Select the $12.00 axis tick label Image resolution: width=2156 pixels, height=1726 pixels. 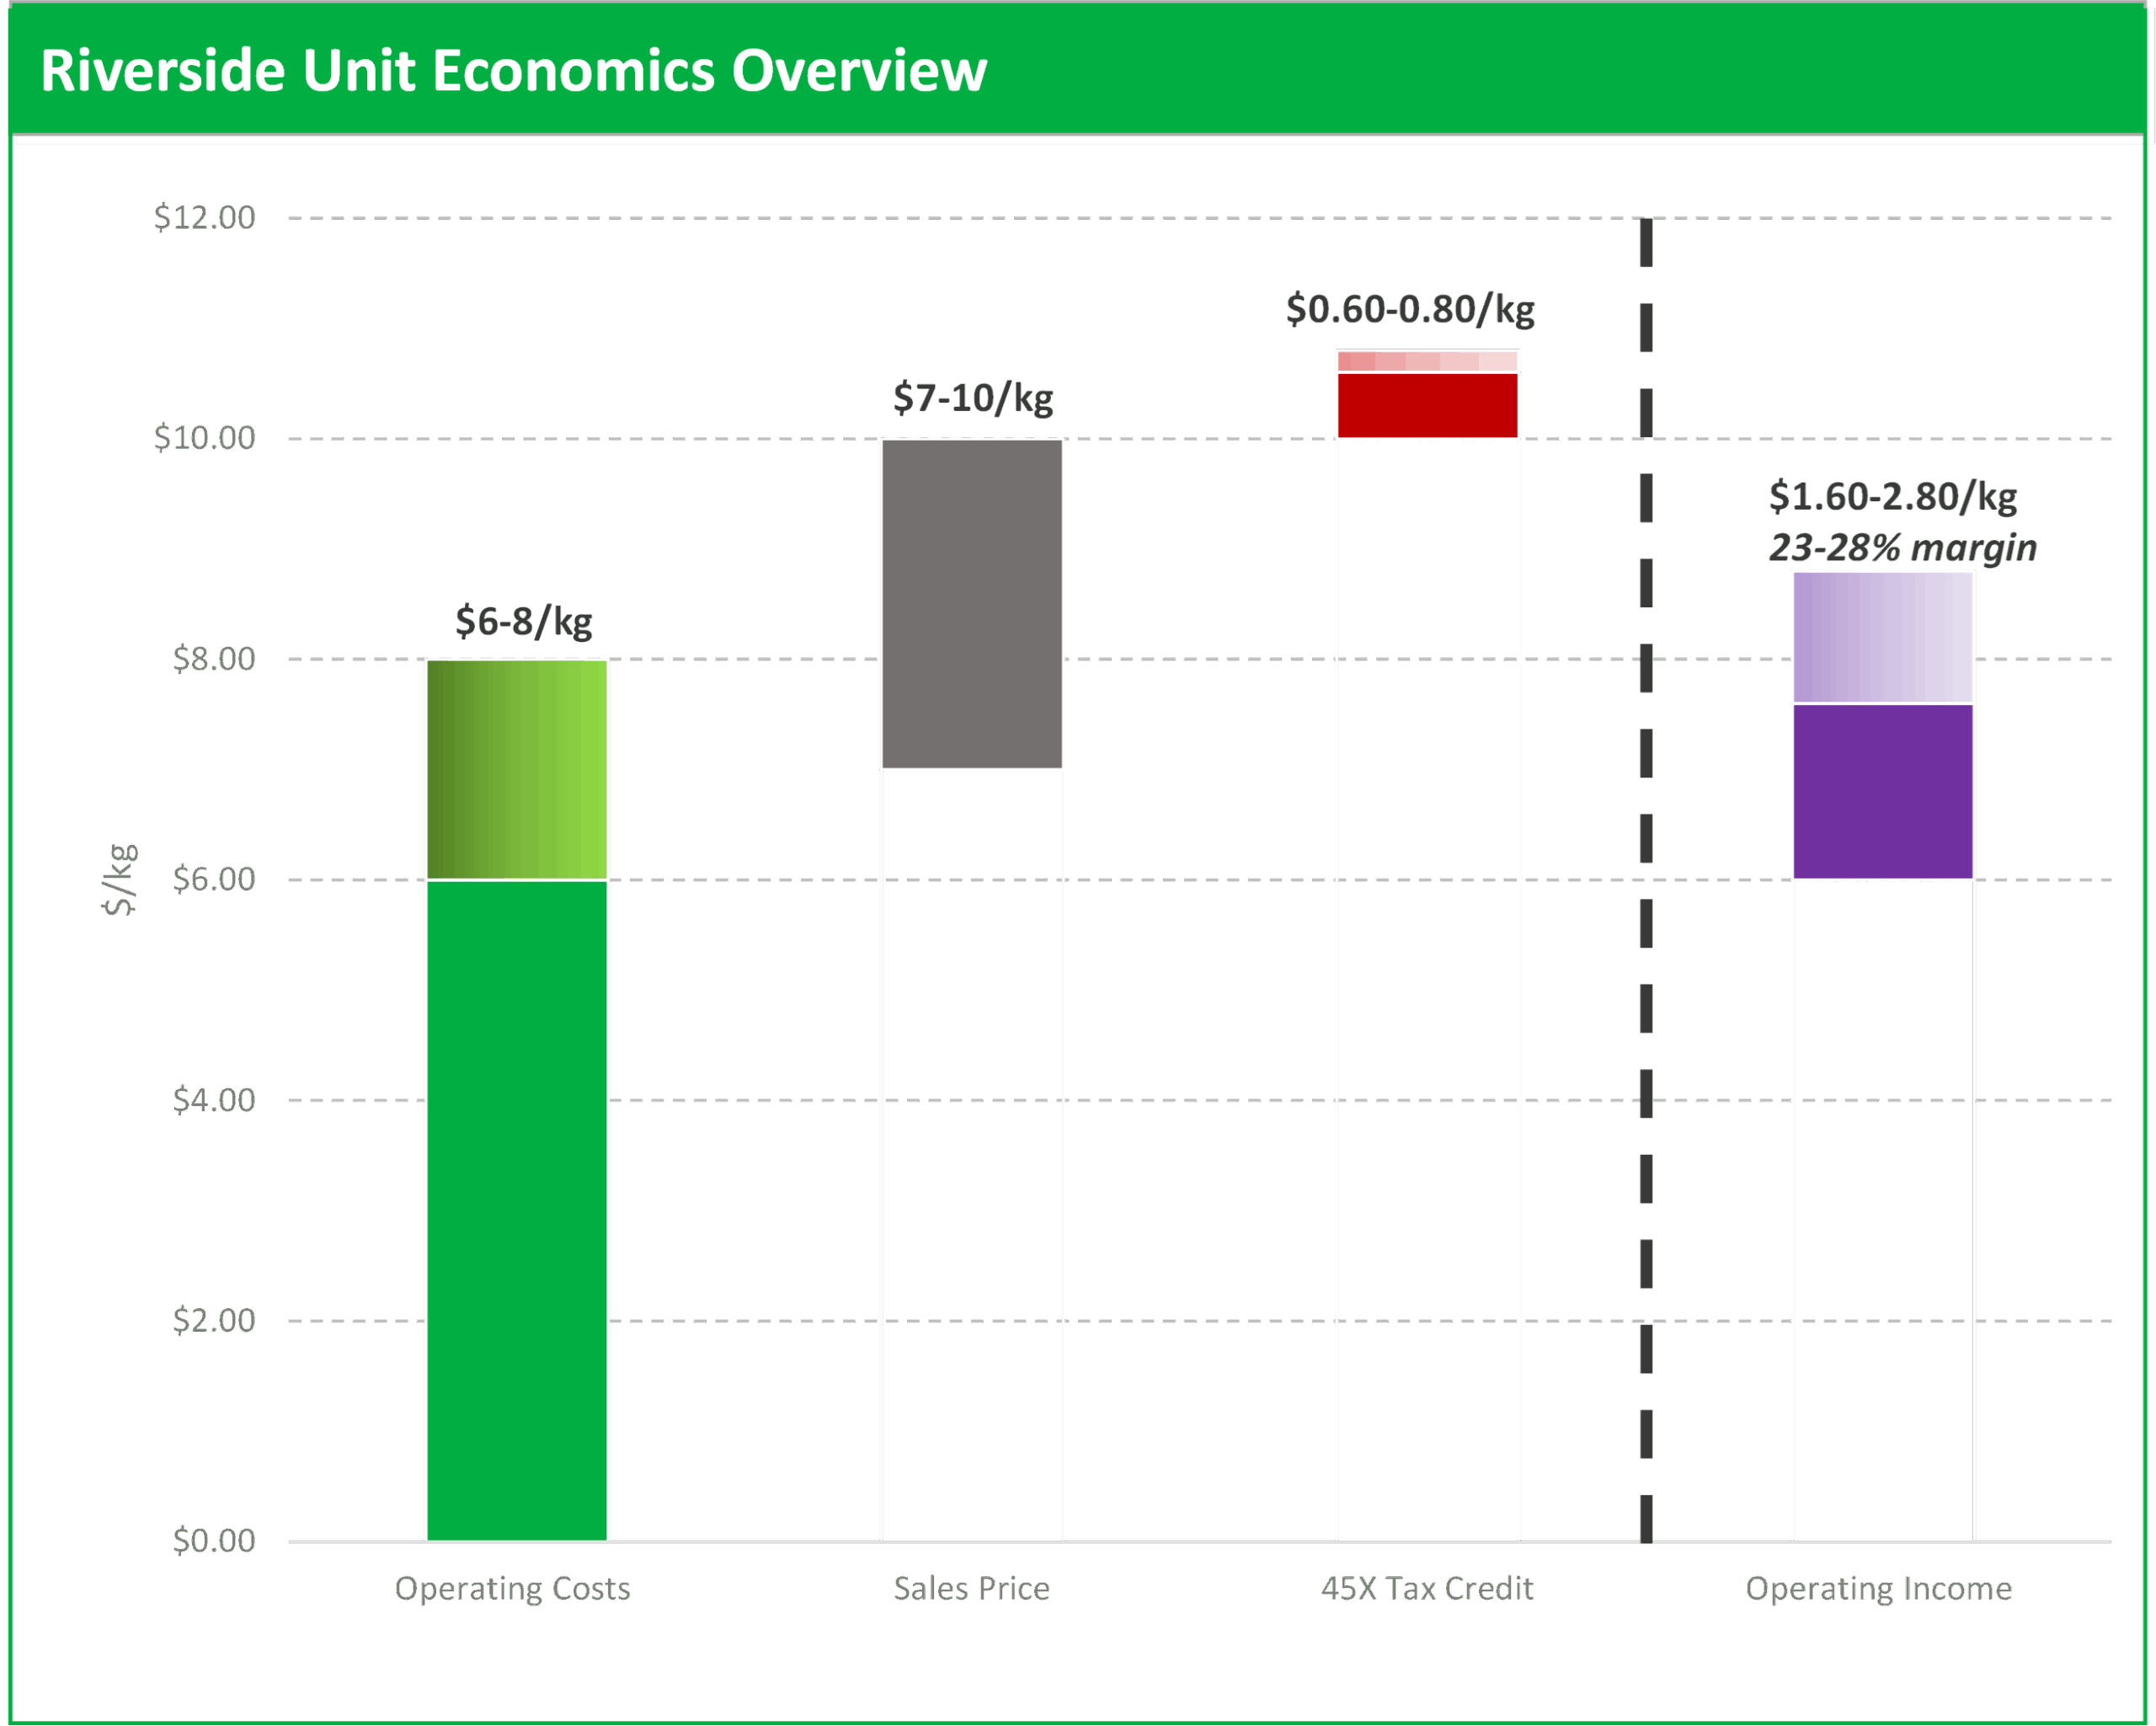[204, 217]
